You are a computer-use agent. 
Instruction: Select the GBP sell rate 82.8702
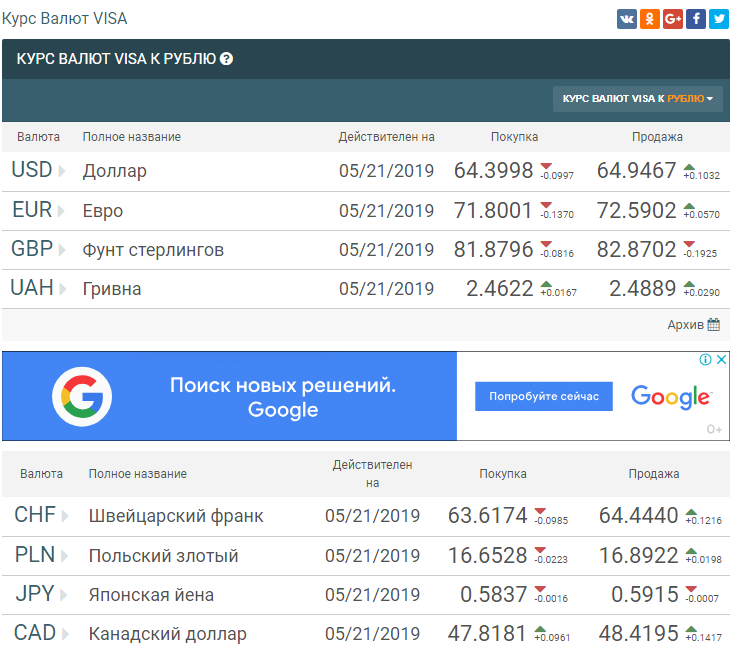636,250
